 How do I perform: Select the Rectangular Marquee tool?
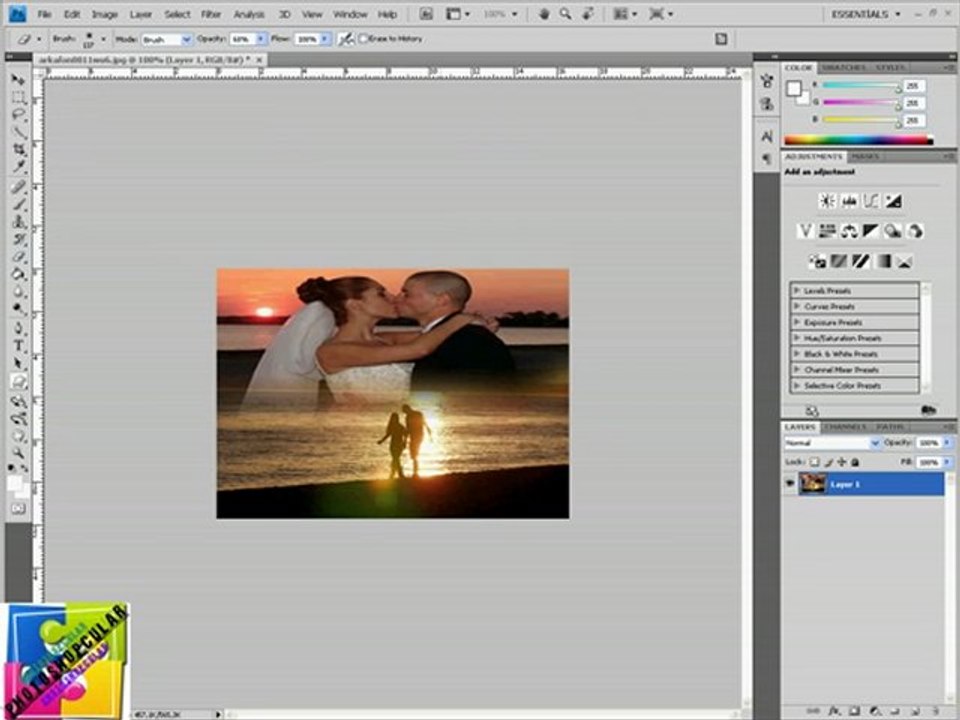tap(18, 97)
